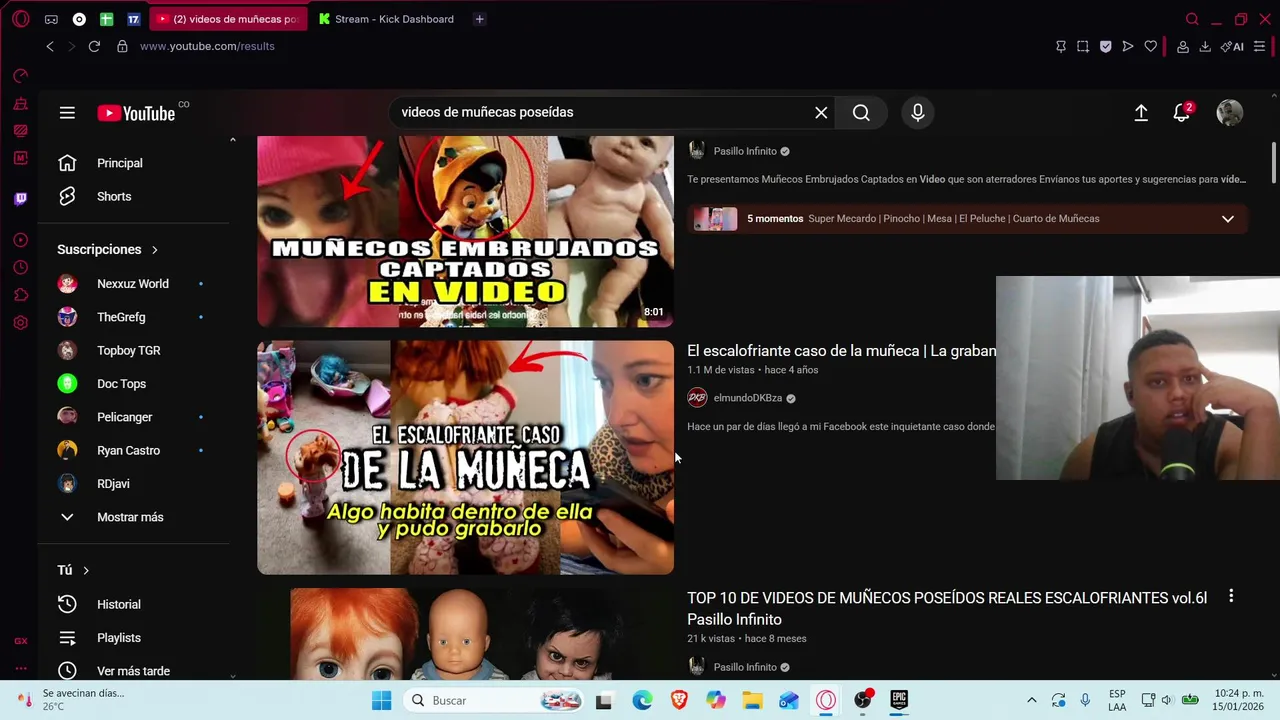Go to YouTube home via logo
1280x720 pixels.
(136, 113)
